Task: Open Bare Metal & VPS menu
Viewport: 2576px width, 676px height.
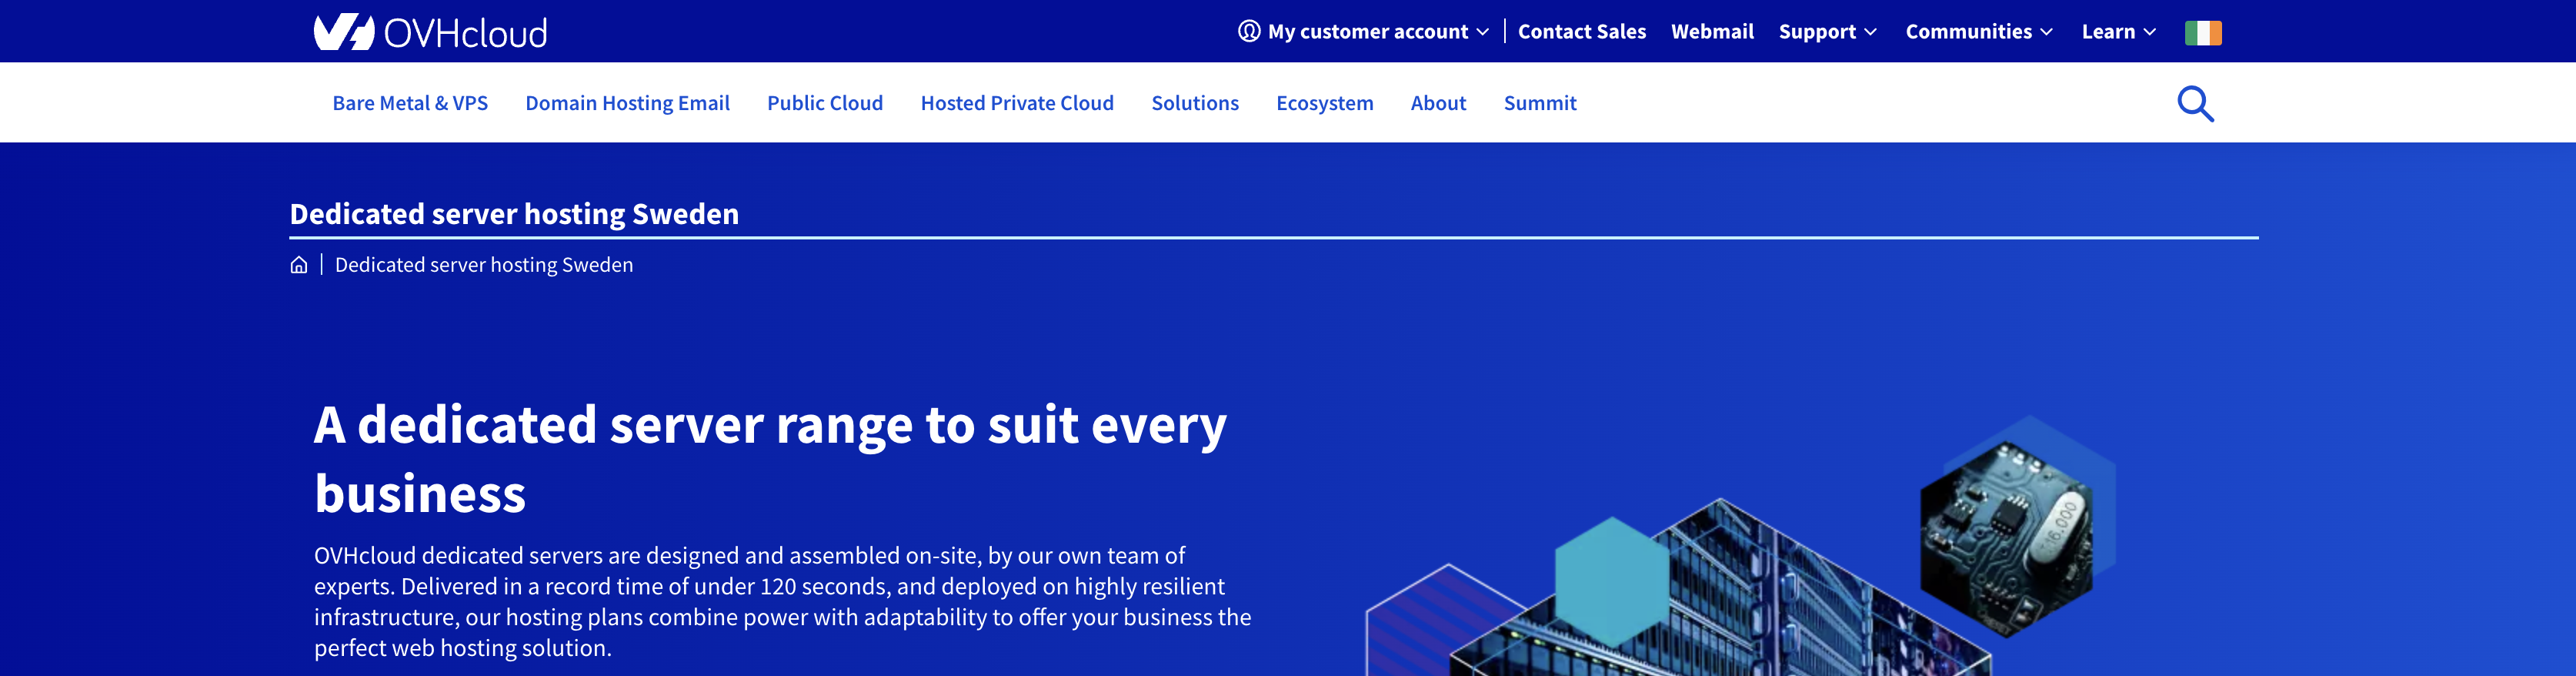Action: tap(410, 103)
